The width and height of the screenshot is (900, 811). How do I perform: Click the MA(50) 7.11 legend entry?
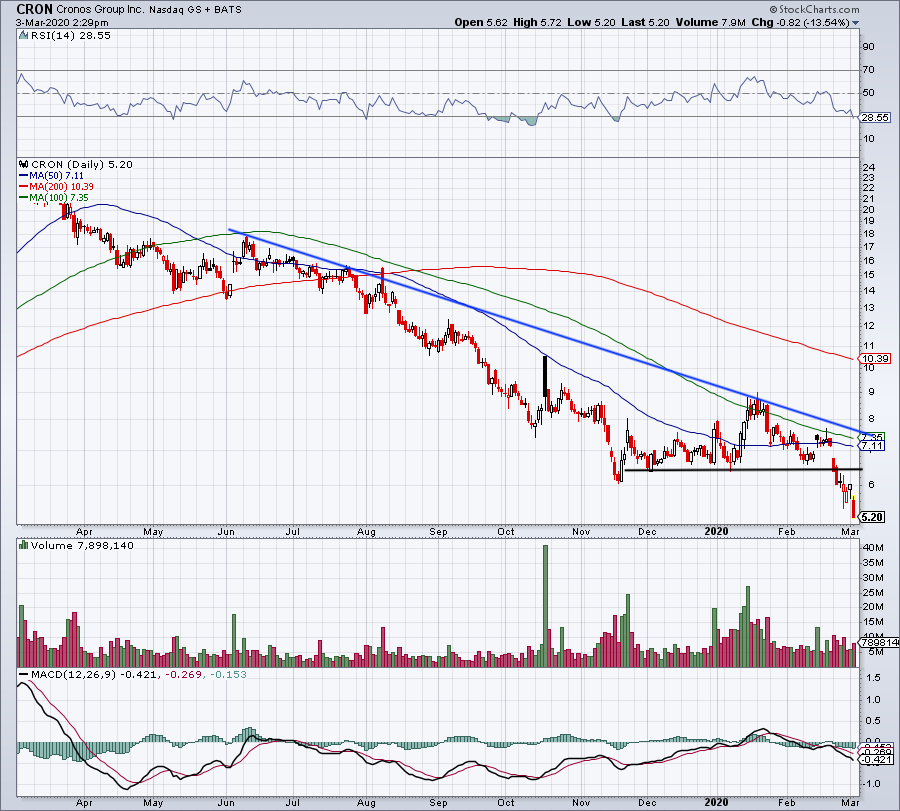51,176
